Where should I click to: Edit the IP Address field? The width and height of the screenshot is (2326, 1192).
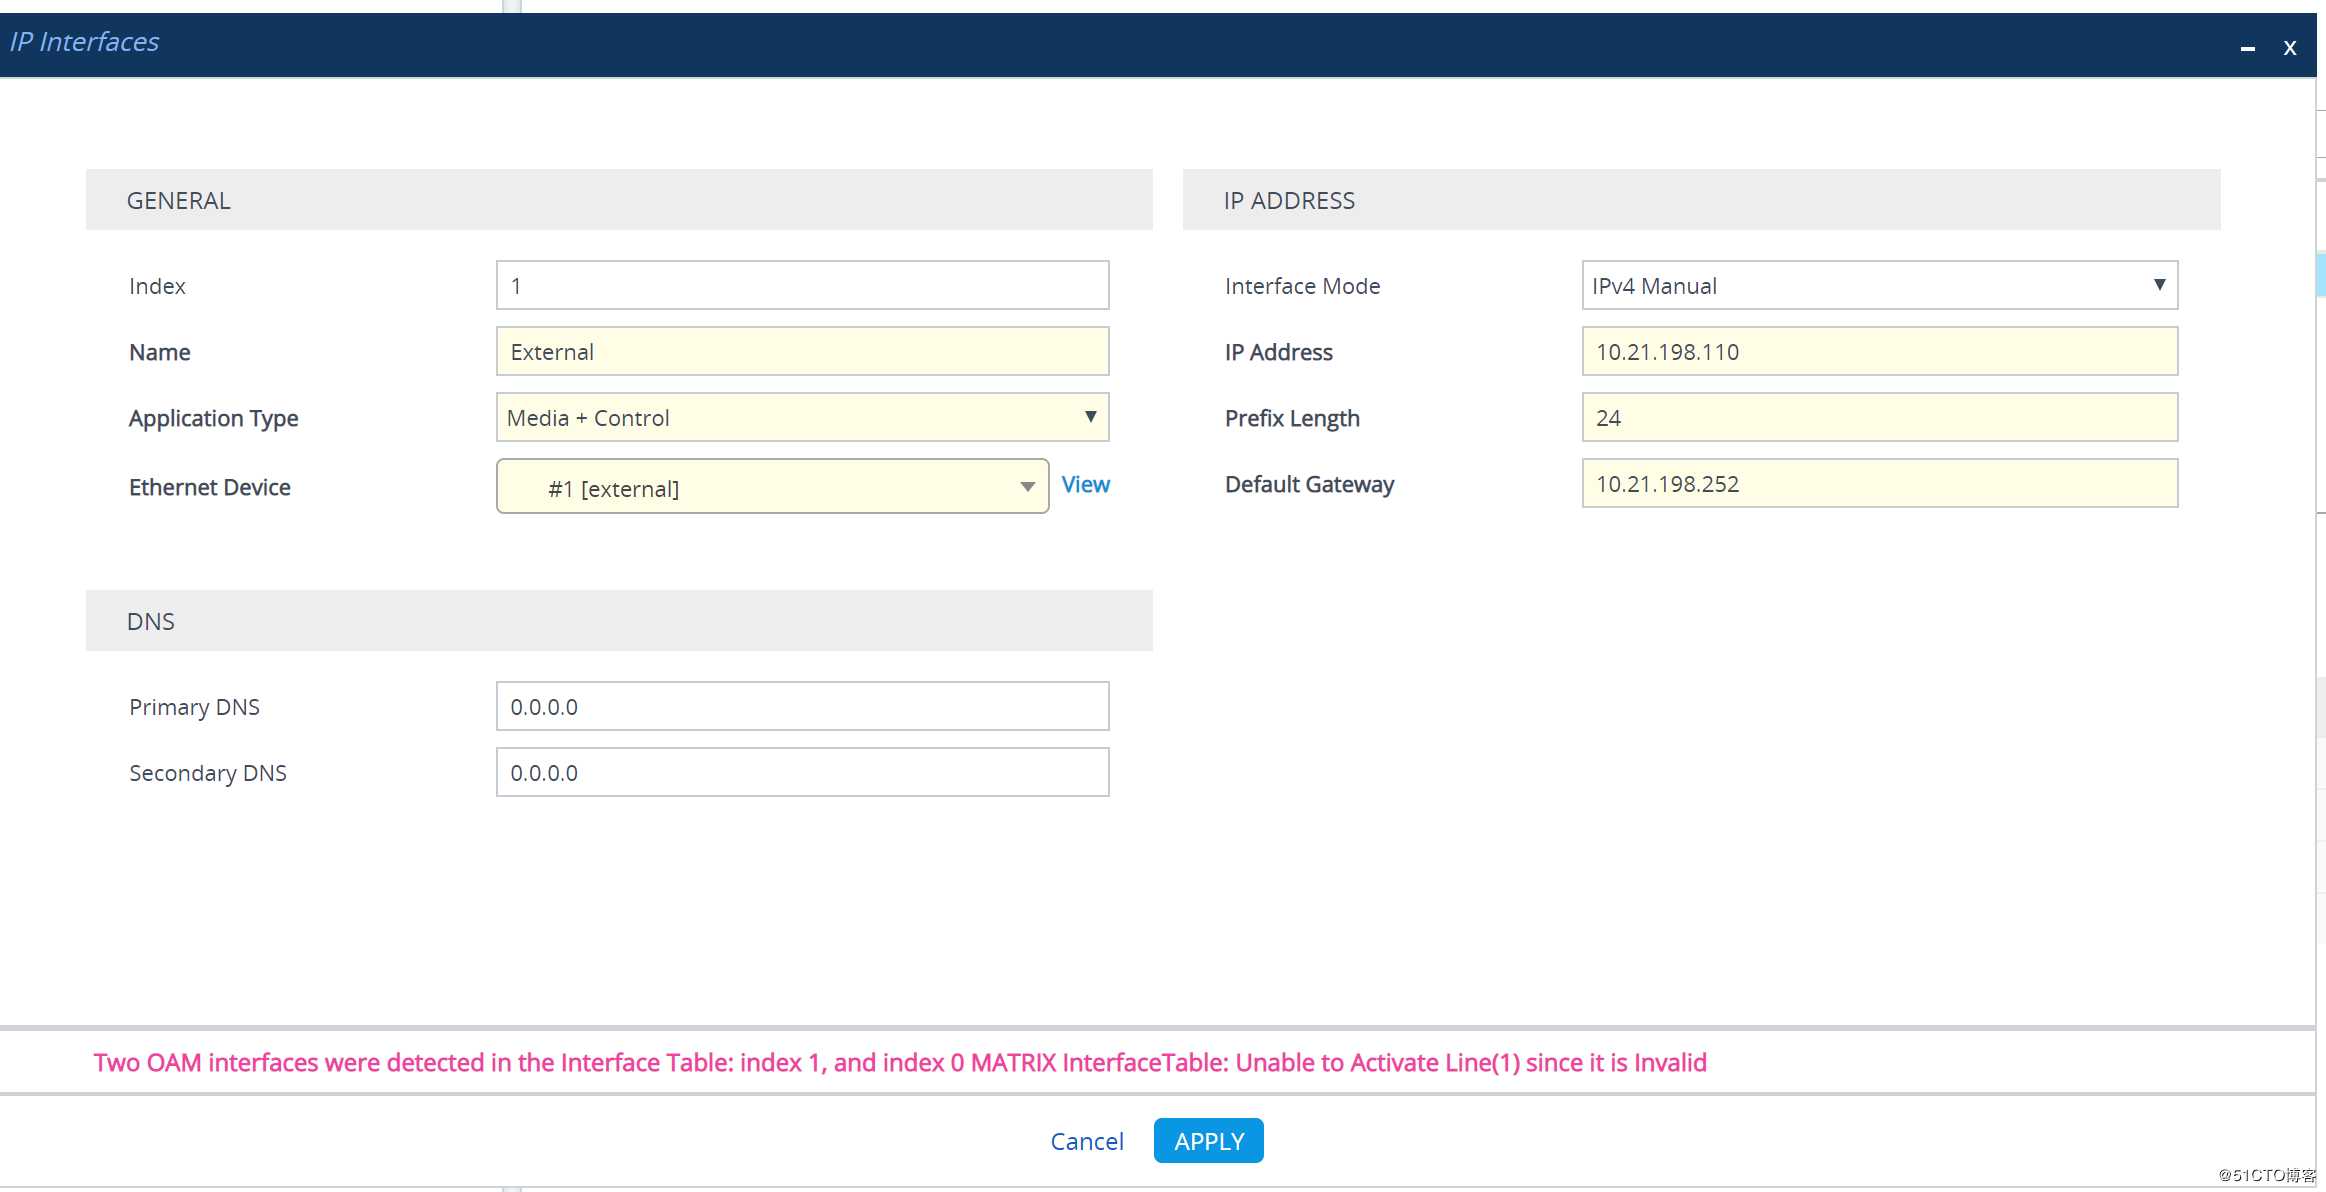[x=1879, y=352]
